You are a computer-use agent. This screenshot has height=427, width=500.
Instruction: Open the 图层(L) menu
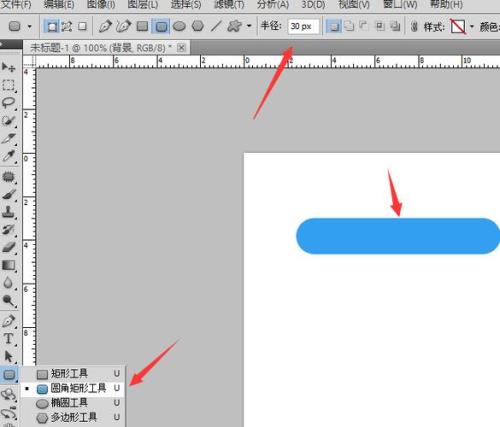pos(143,4)
